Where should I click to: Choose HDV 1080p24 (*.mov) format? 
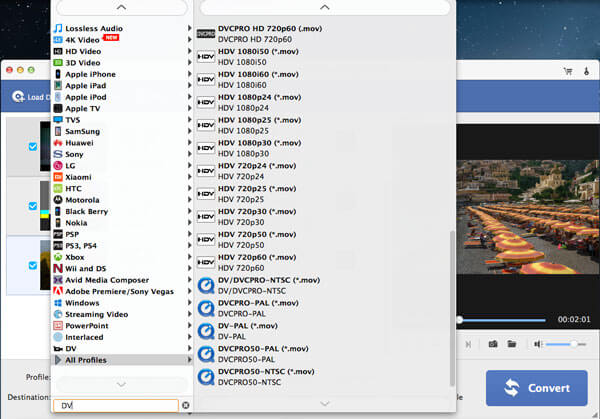tap(323, 103)
